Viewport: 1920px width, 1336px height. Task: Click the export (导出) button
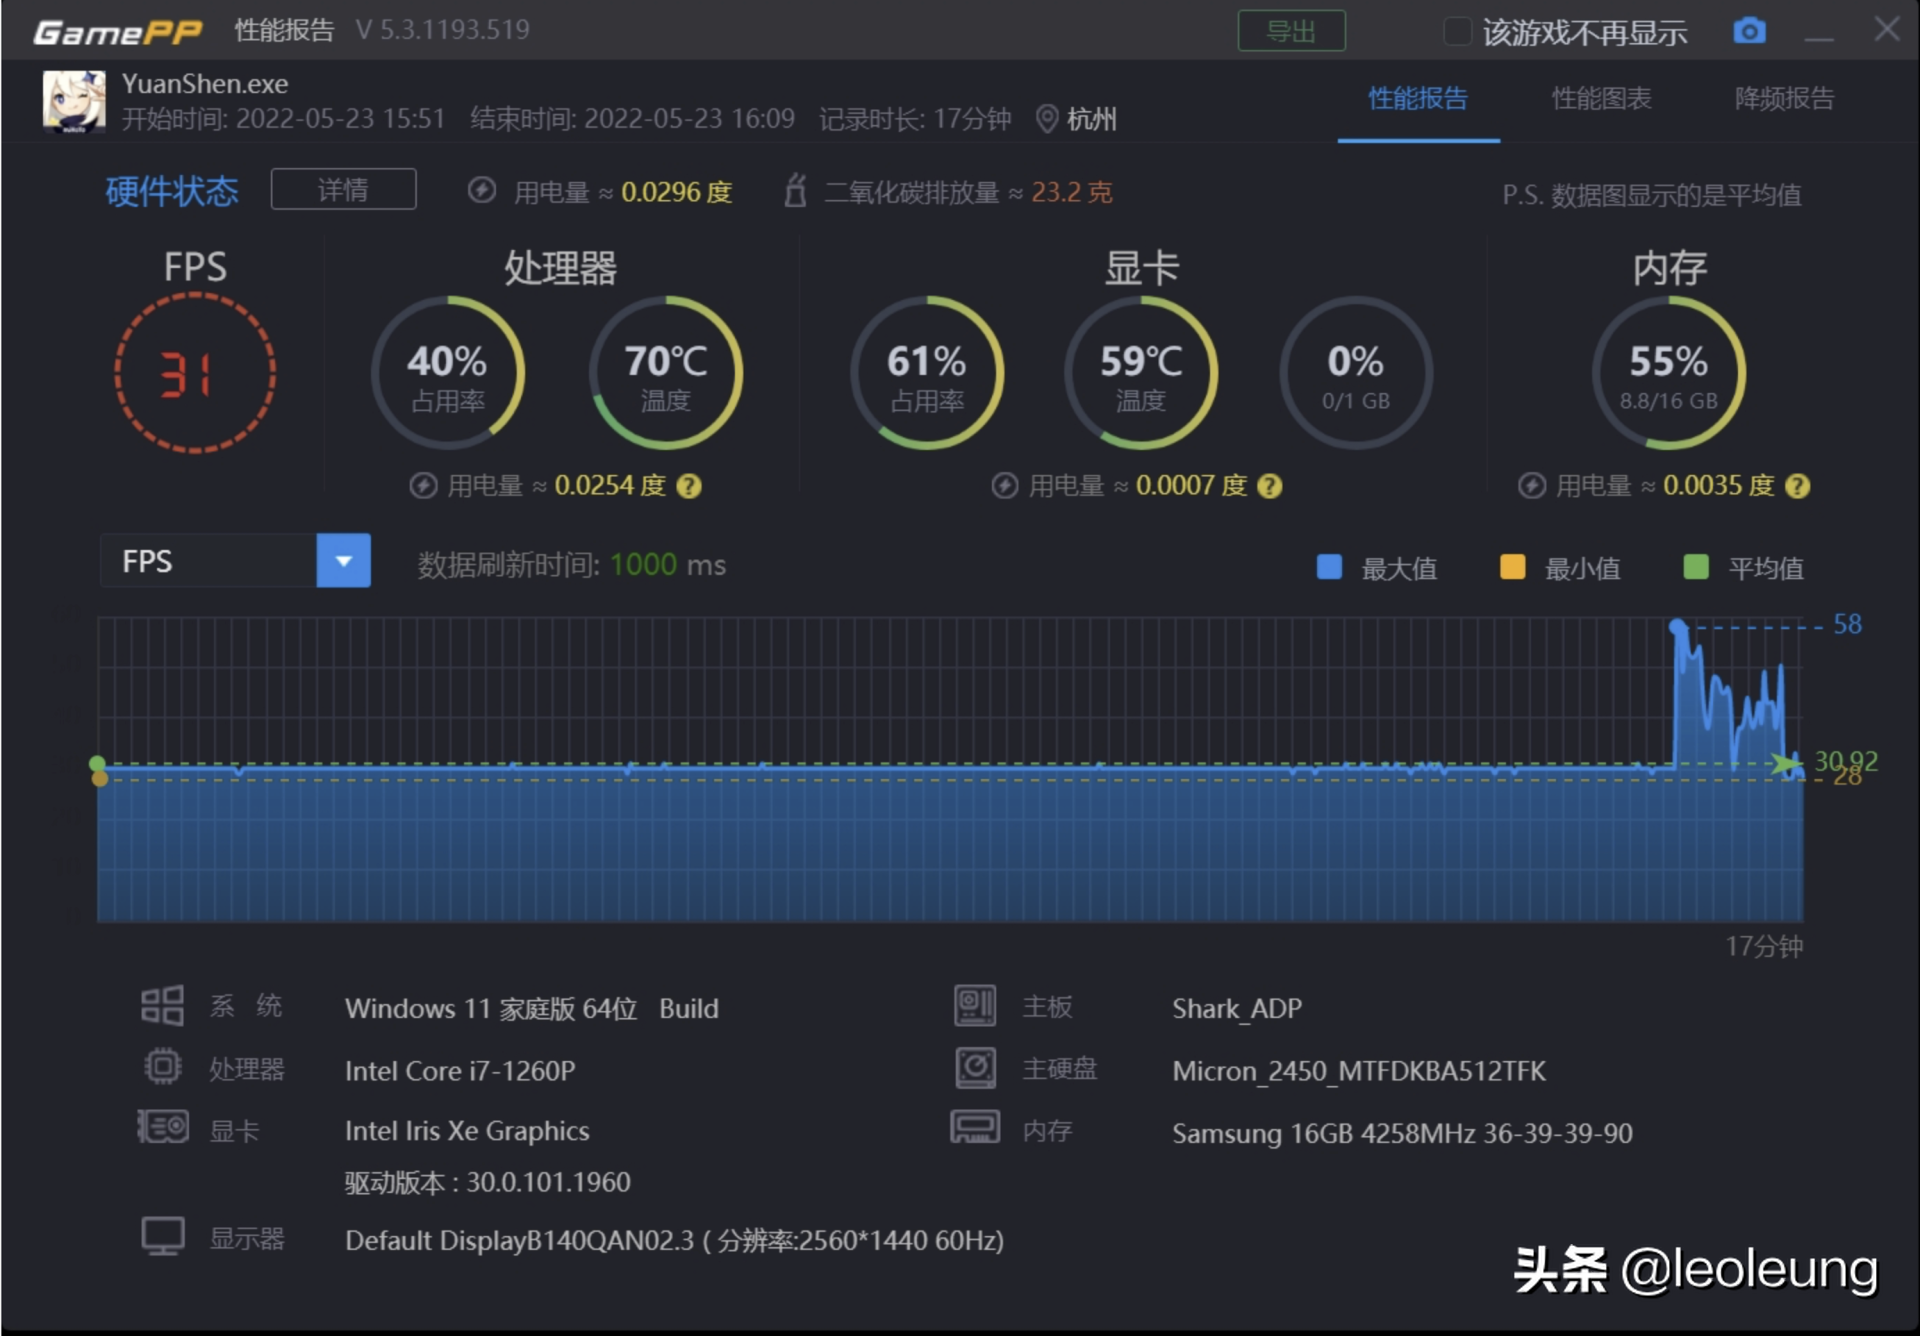click(x=1291, y=31)
